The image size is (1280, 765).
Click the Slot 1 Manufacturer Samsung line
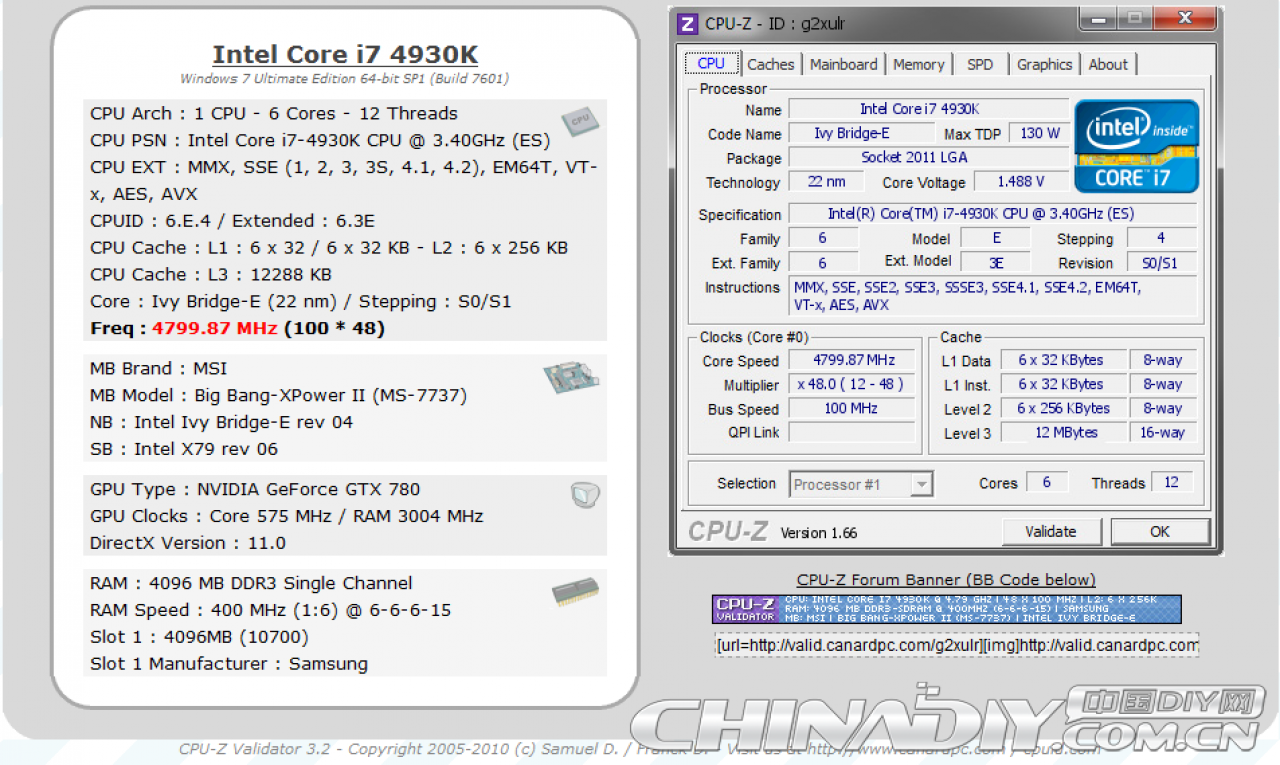tap(229, 664)
